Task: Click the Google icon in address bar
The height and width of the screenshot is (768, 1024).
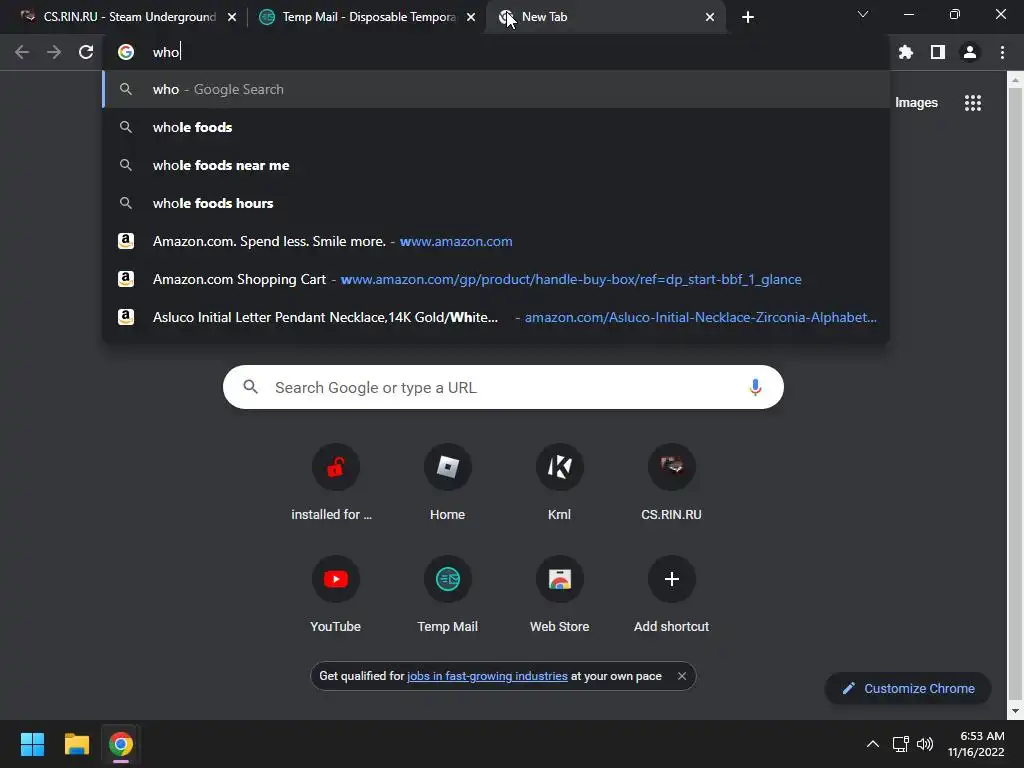Action: pos(126,52)
